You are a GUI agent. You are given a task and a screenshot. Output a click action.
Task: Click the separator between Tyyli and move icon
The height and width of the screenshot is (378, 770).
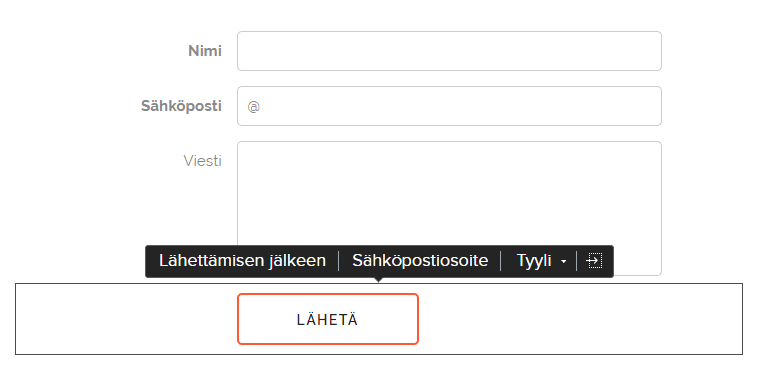tap(577, 261)
